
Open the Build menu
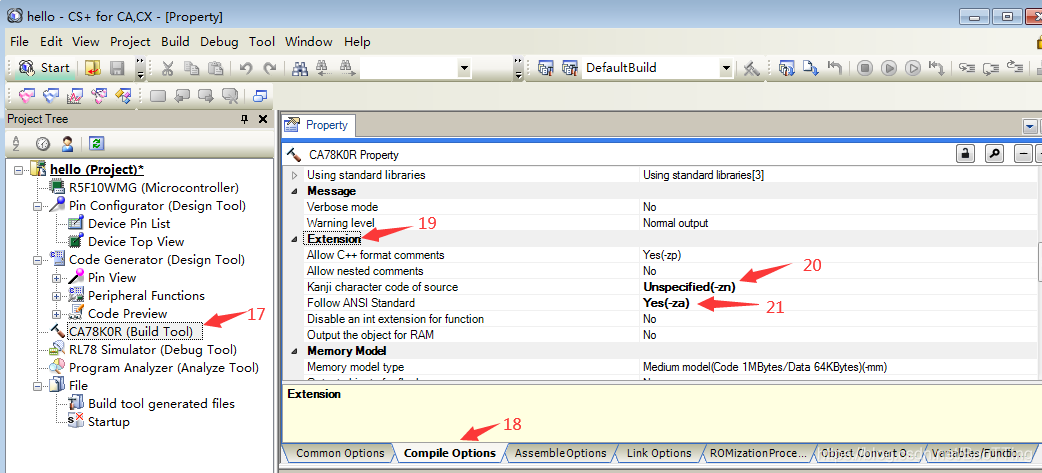[175, 41]
